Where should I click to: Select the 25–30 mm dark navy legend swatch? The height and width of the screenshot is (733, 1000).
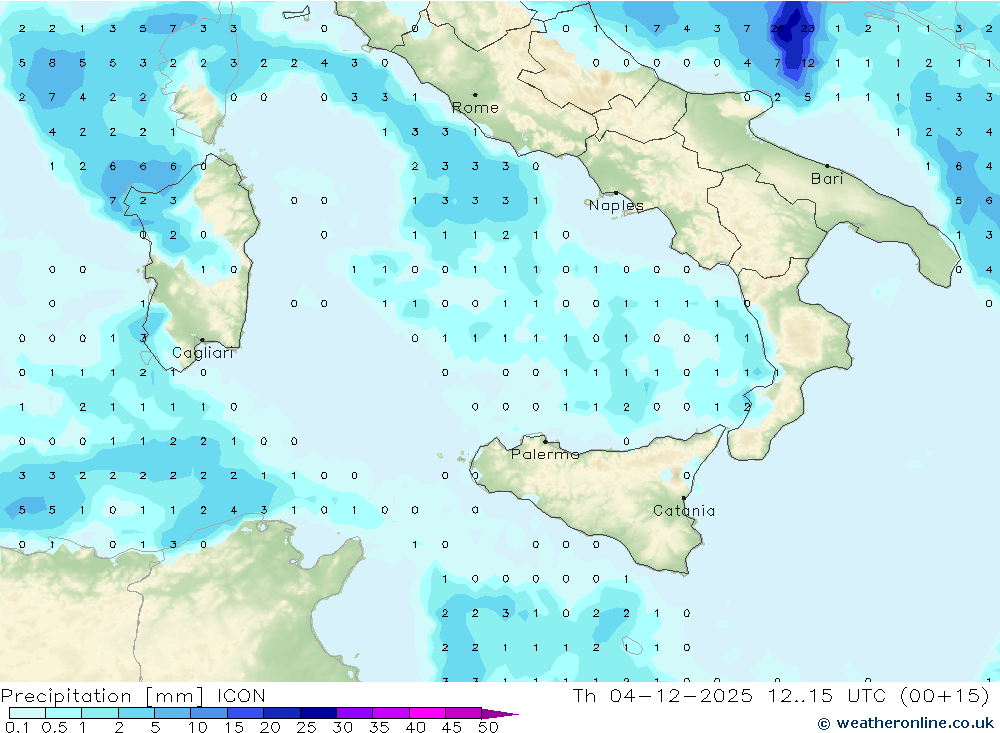click(318, 713)
